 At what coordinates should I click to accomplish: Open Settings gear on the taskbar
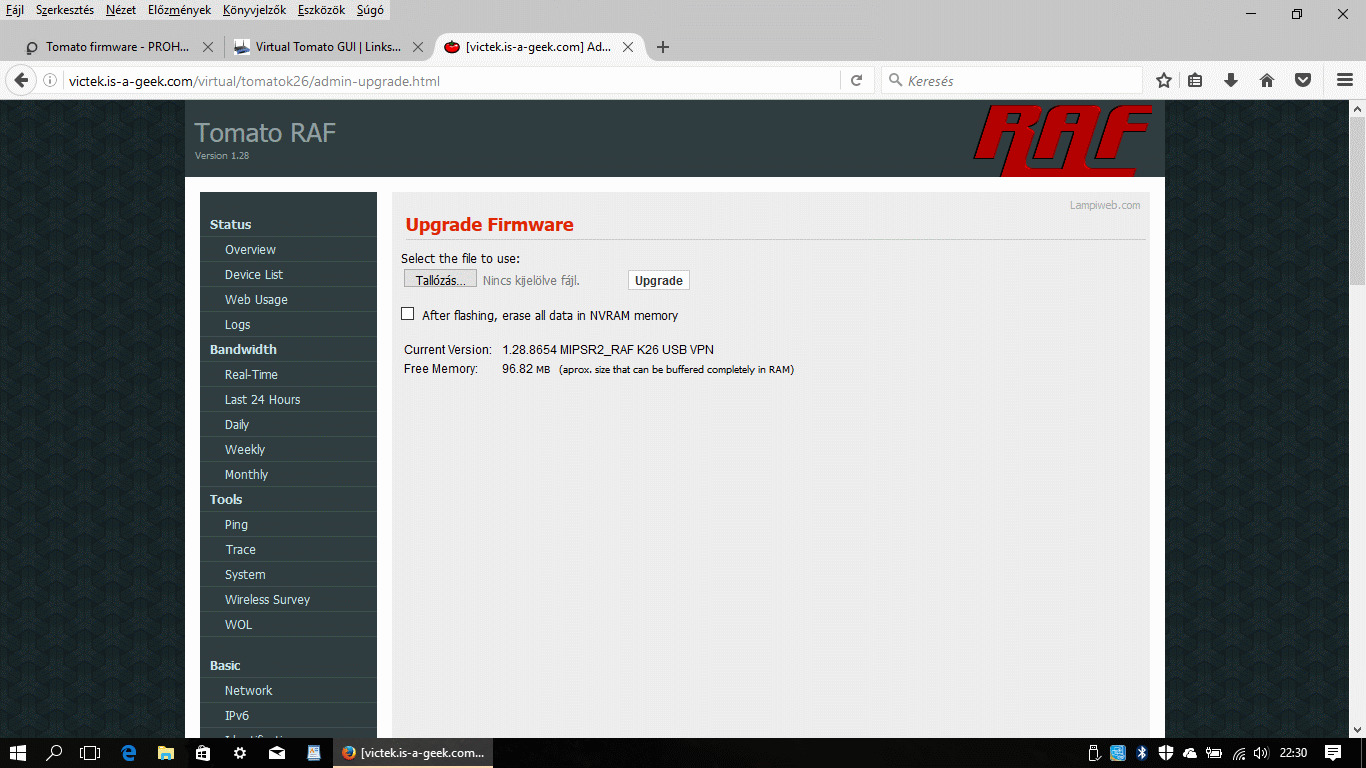pos(240,753)
